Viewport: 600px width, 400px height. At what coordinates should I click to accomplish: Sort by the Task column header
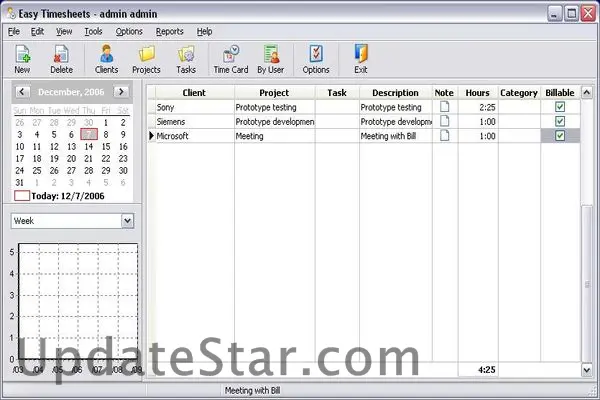point(337,93)
